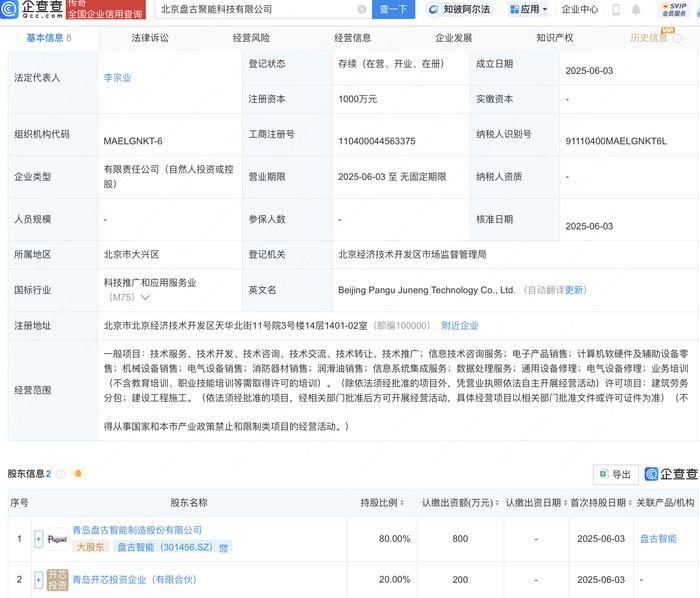
Task: Click taxpayer ID 91110400MAELGNKT6L
Action: 616,141
